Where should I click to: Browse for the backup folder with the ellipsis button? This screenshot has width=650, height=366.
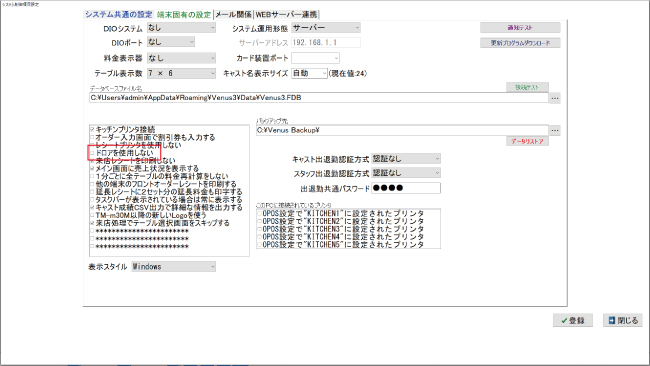click(x=555, y=131)
